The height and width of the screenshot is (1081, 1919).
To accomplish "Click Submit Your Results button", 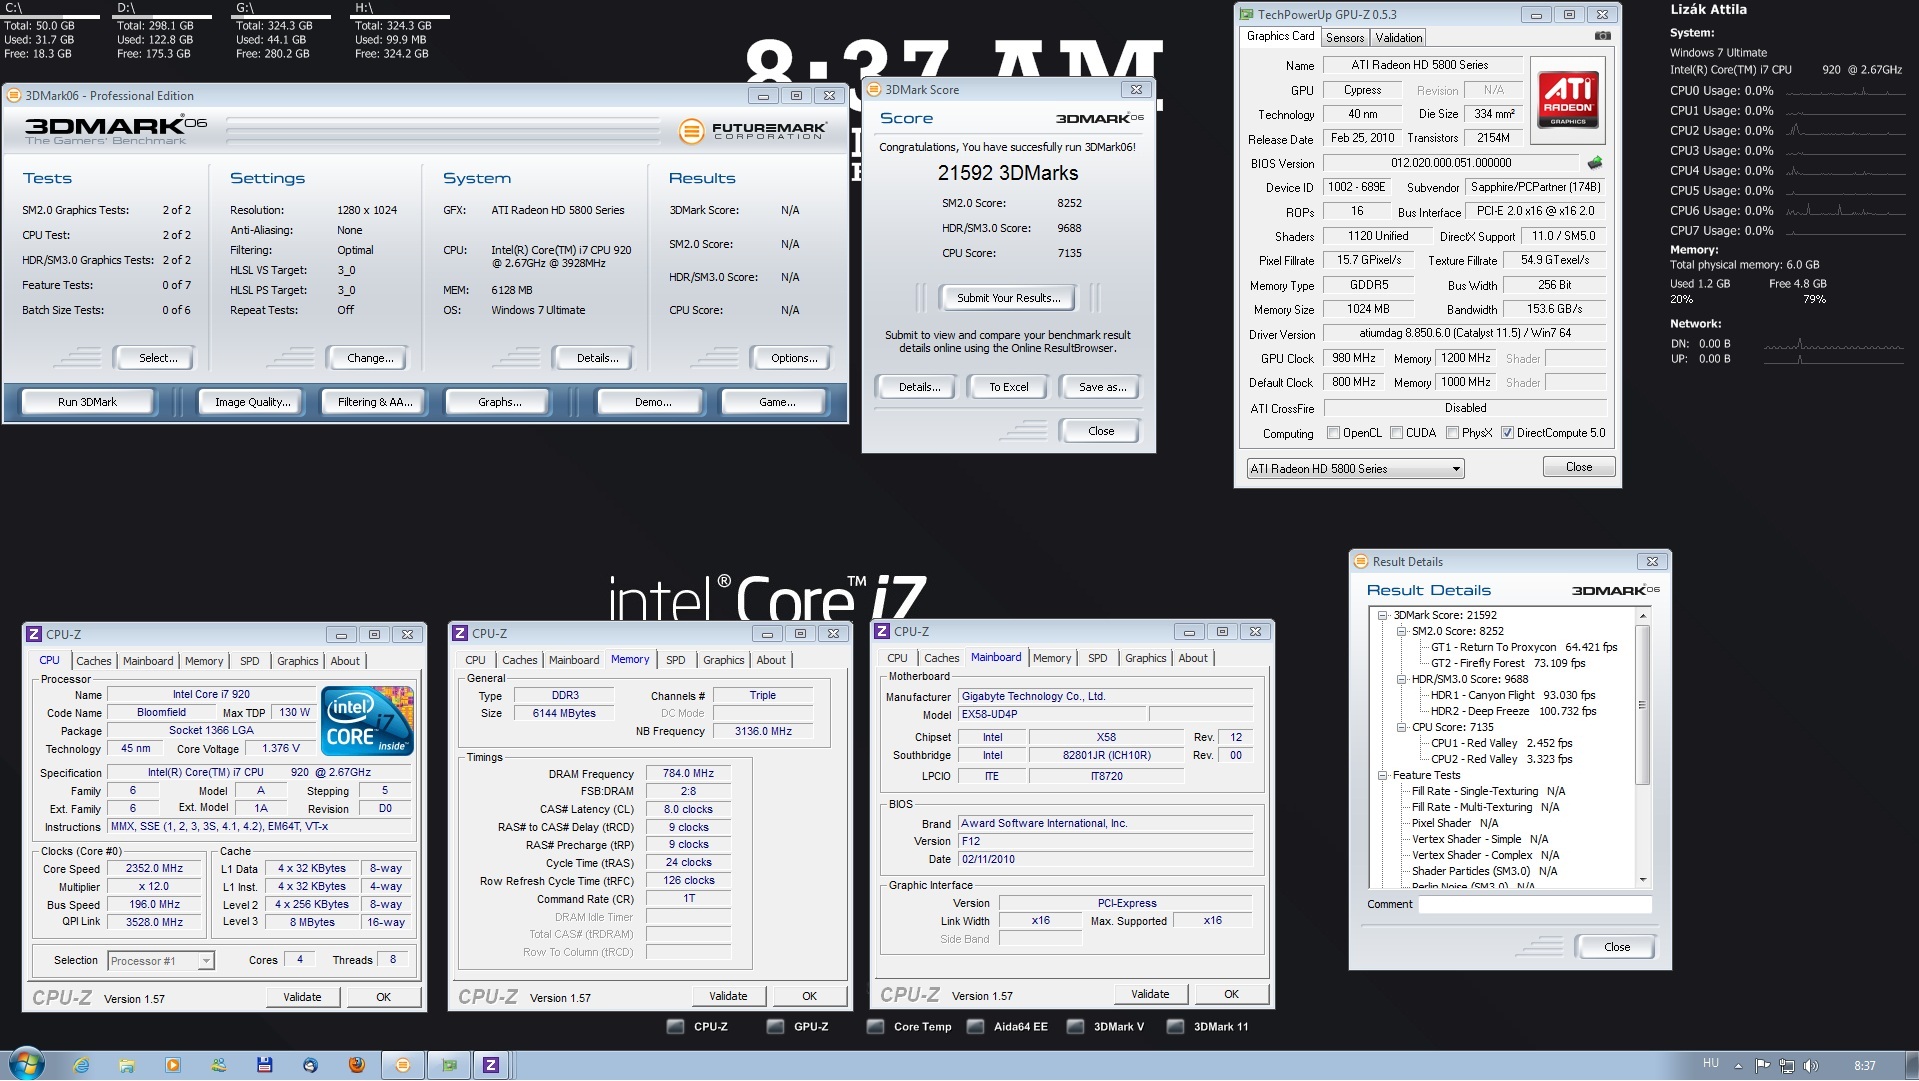I will (1008, 298).
